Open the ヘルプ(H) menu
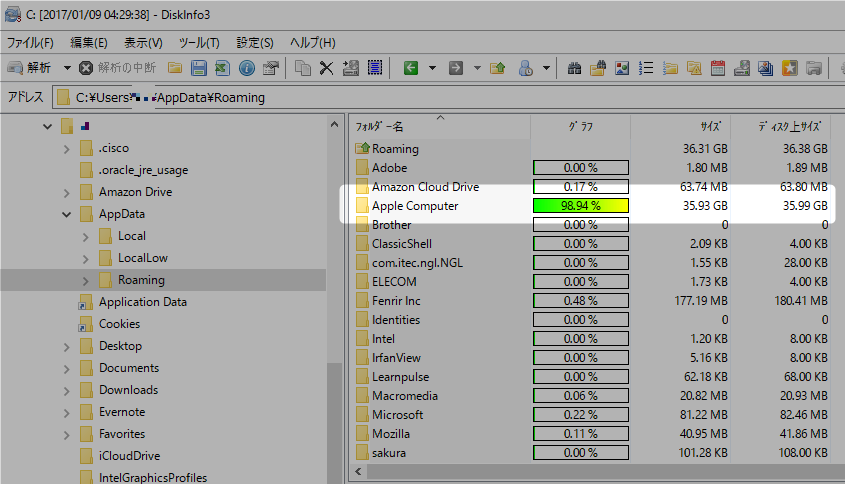 [x=313, y=43]
